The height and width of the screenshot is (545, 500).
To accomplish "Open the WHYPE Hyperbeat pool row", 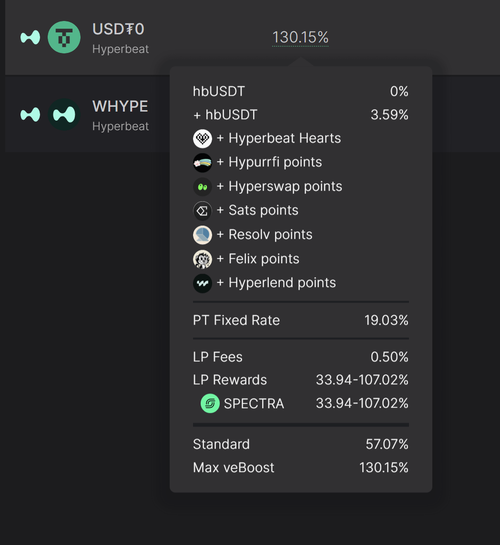I will [87, 115].
